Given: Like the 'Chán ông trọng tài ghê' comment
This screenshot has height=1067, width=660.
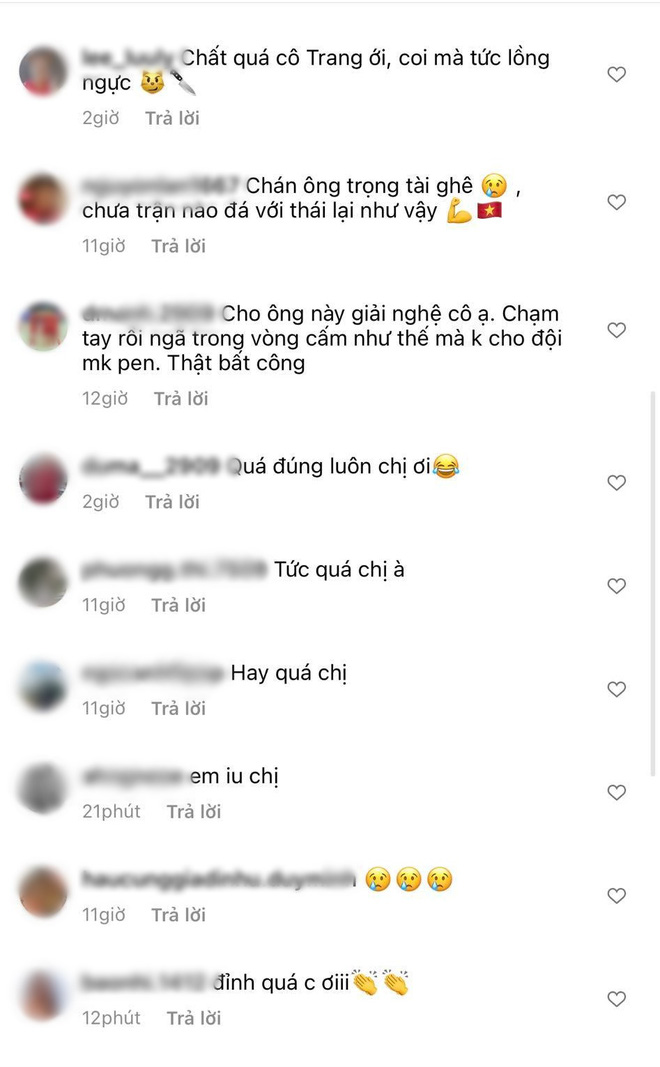Looking at the screenshot, I should (x=616, y=202).
